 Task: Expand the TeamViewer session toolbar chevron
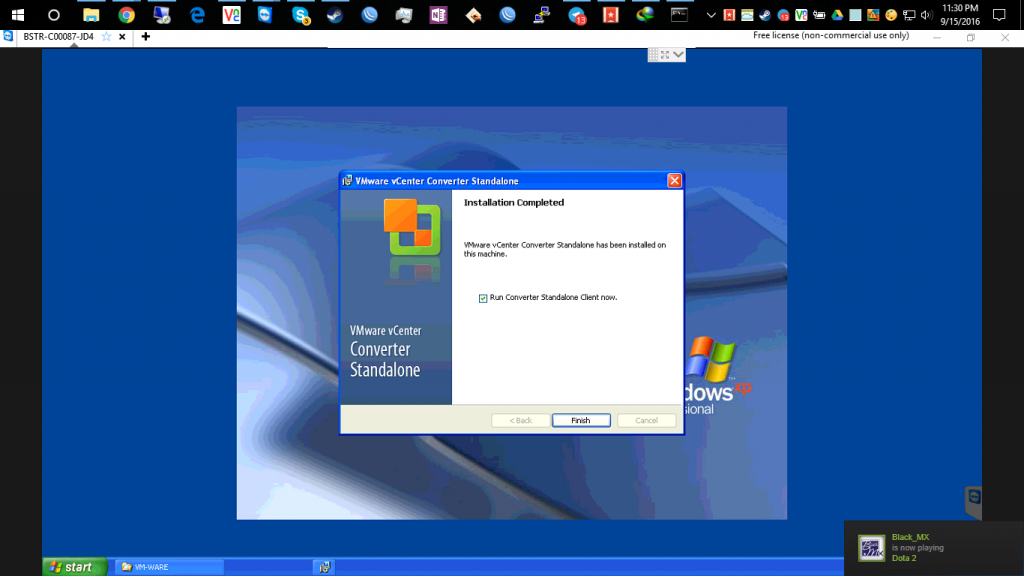click(x=679, y=55)
